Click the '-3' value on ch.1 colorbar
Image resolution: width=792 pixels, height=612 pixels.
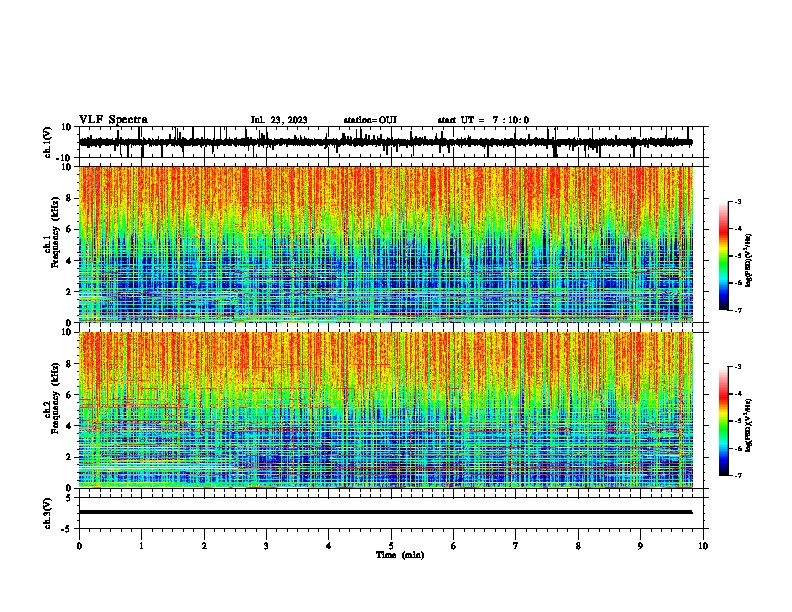coord(738,201)
